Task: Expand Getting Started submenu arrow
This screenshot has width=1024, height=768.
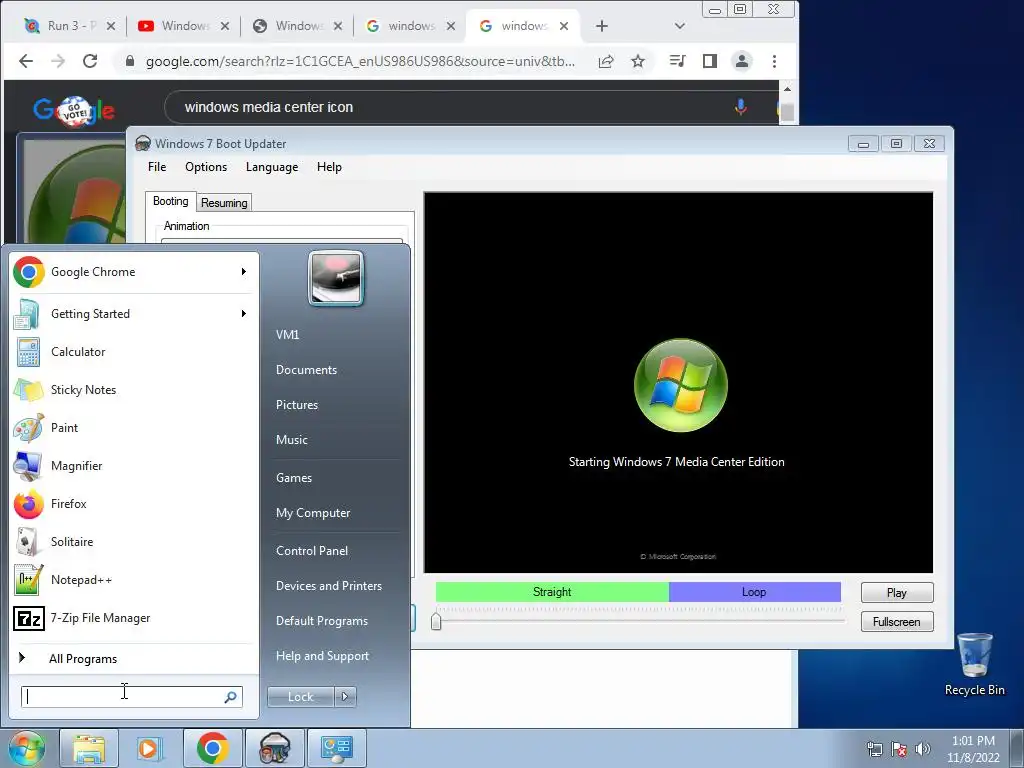Action: pyautogui.click(x=244, y=314)
